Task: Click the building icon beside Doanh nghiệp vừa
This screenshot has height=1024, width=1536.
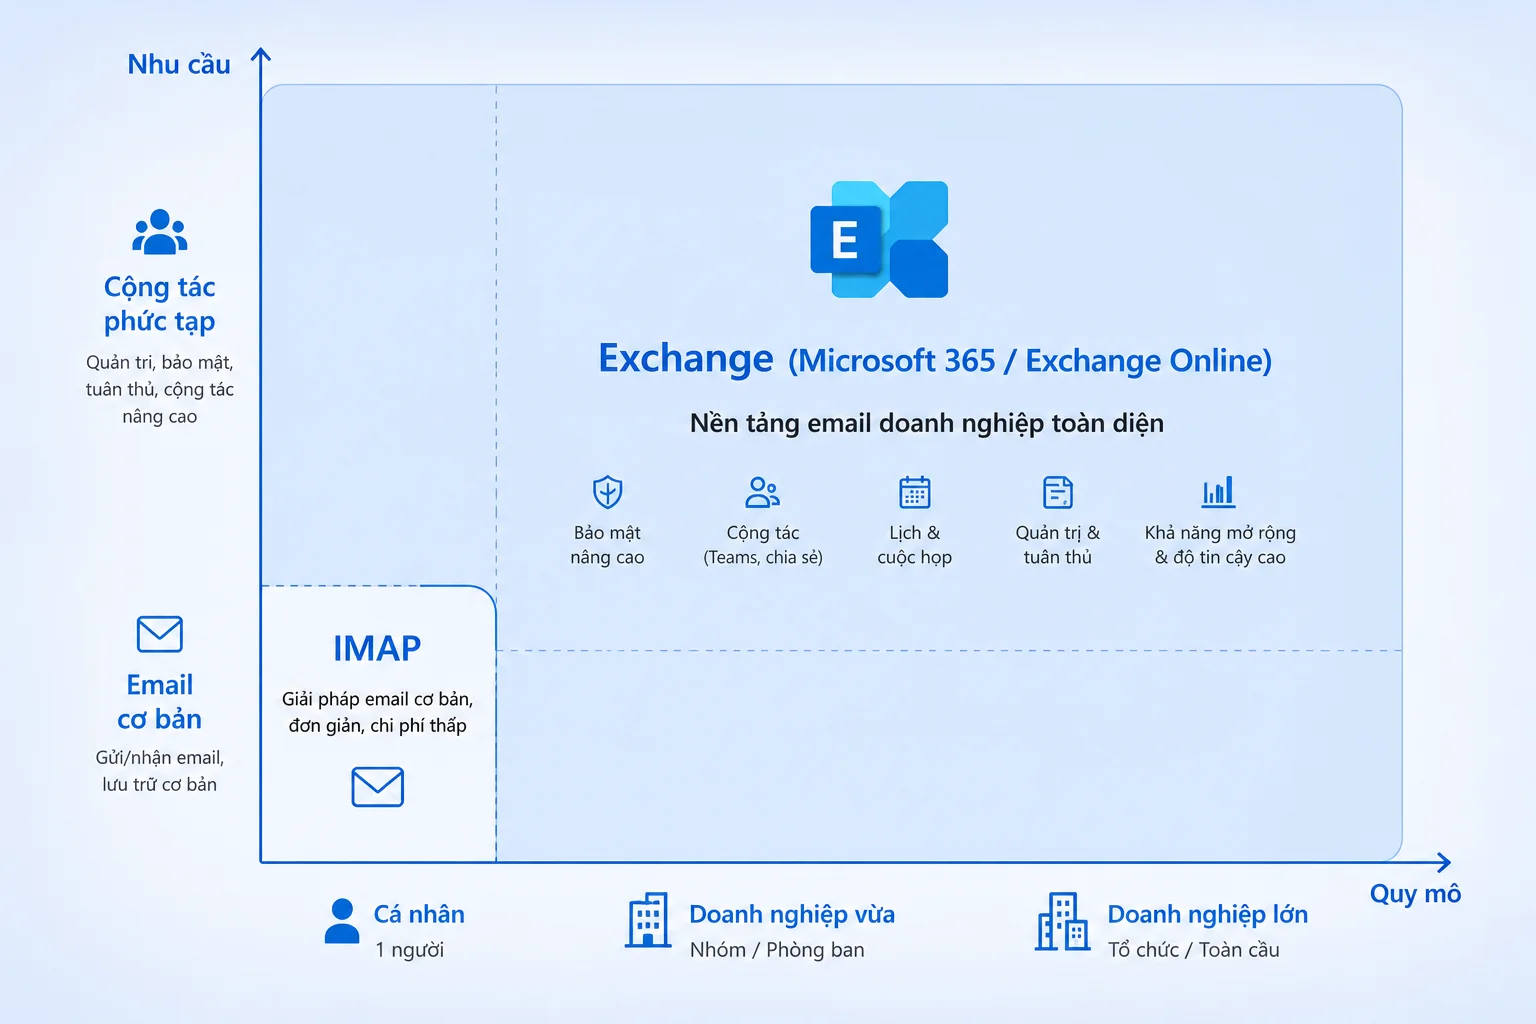Action: [648, 920]
